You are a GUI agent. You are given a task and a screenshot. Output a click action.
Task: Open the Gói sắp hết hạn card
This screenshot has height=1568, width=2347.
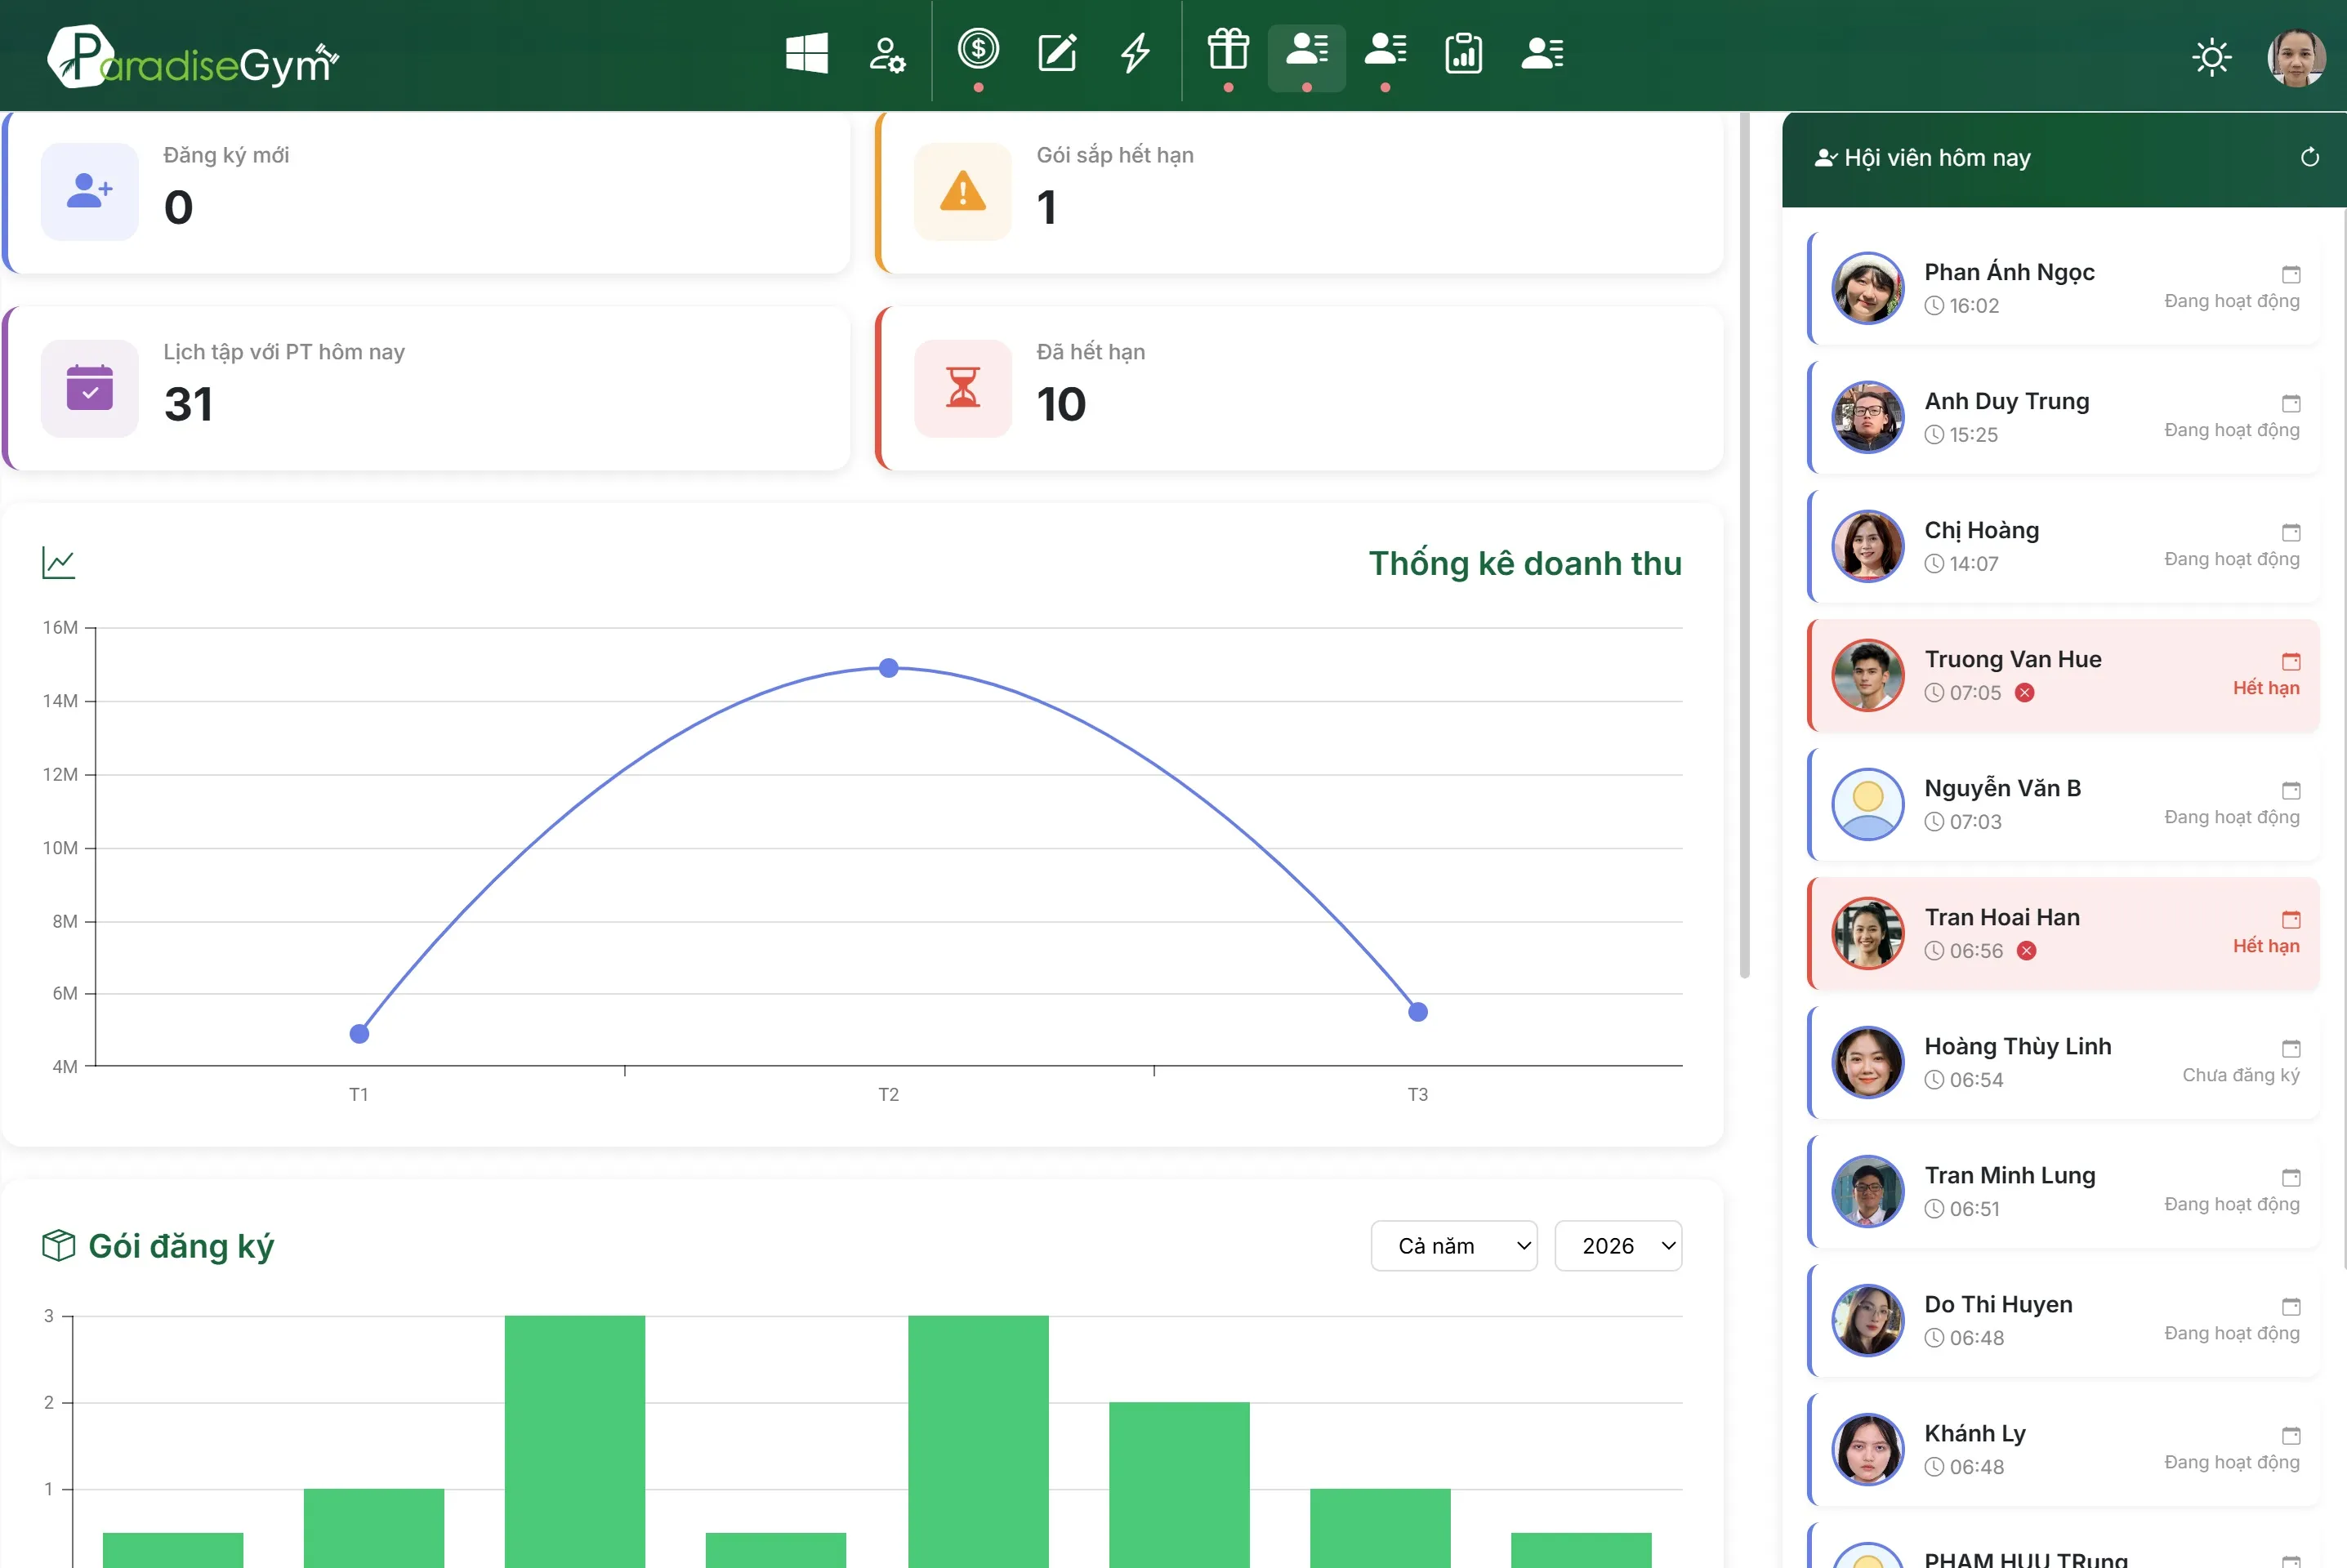tap(1298, 191)
